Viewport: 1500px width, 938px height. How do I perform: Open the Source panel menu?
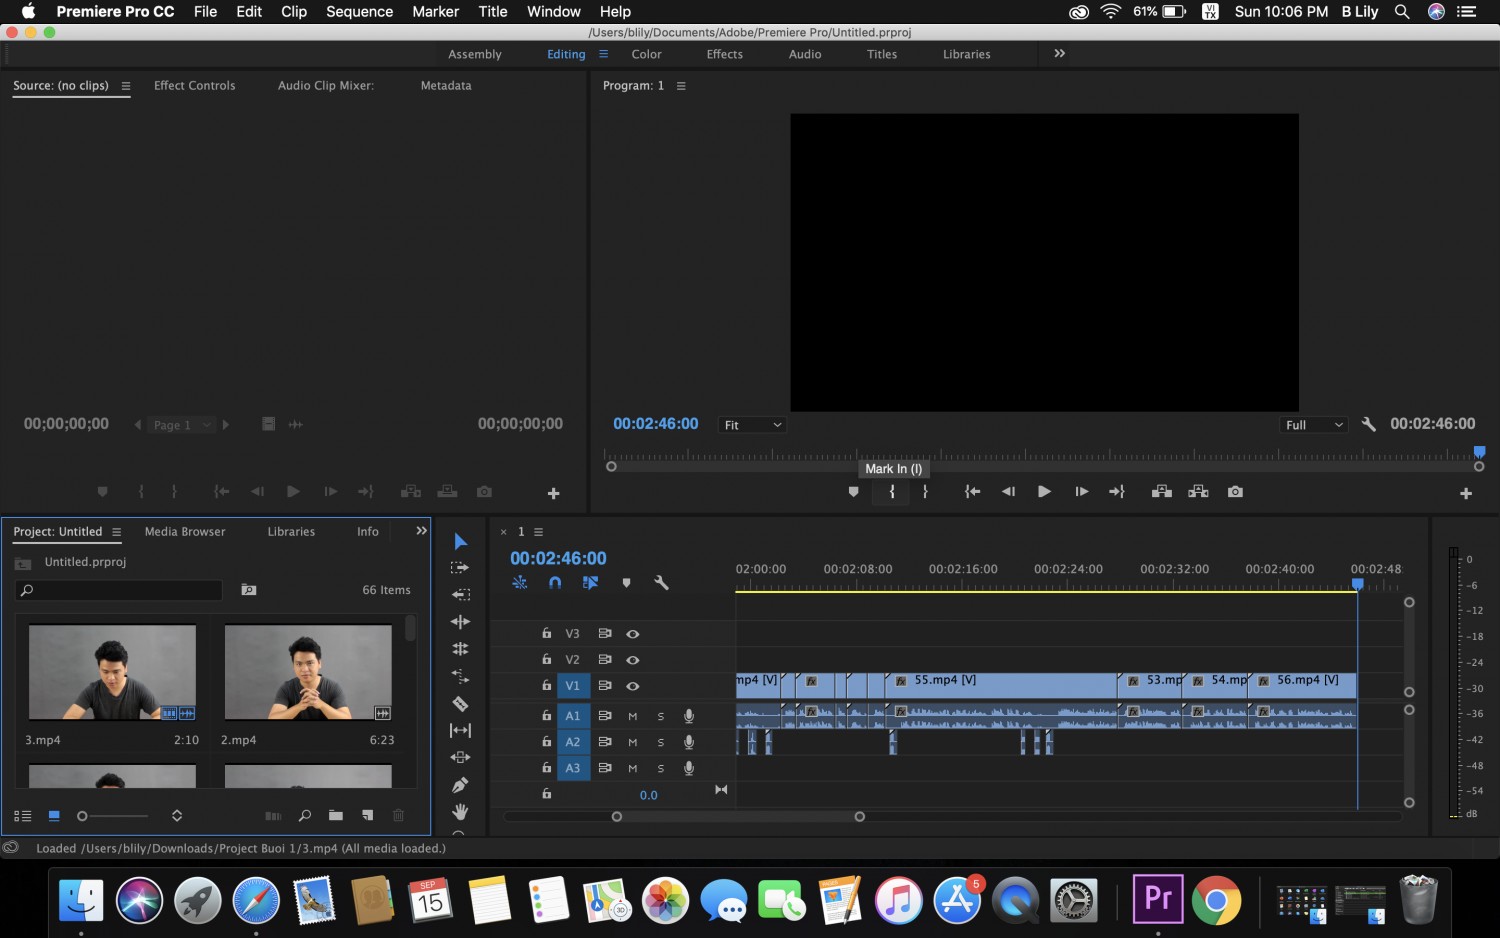(126, 86)
